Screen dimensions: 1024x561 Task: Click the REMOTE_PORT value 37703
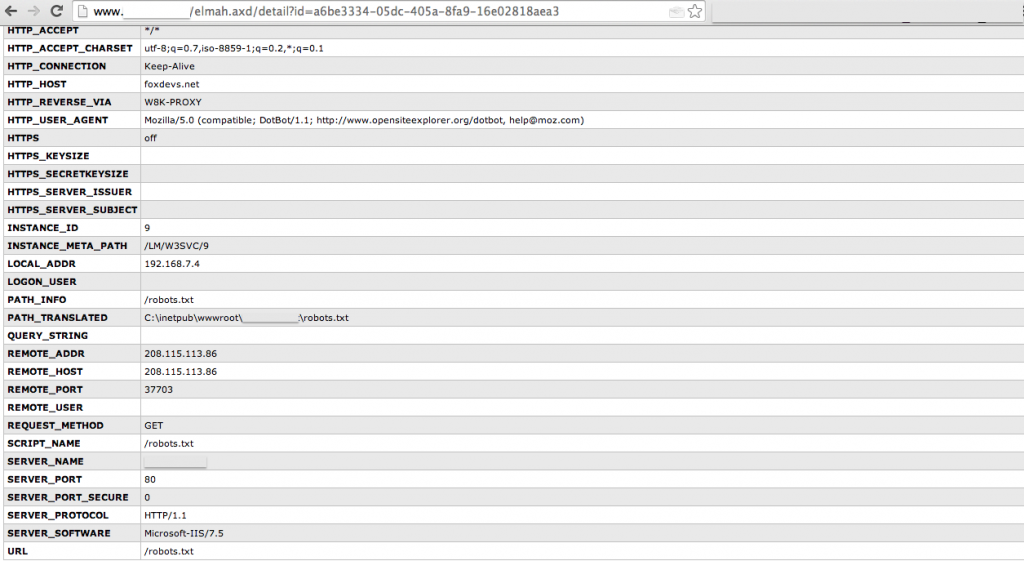[x=159, y=390]
